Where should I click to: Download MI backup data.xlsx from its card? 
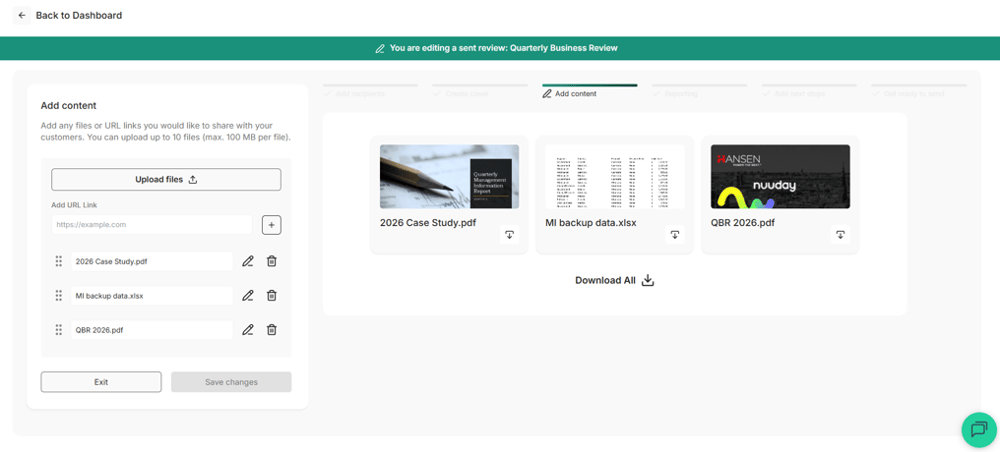click(675, 235)
